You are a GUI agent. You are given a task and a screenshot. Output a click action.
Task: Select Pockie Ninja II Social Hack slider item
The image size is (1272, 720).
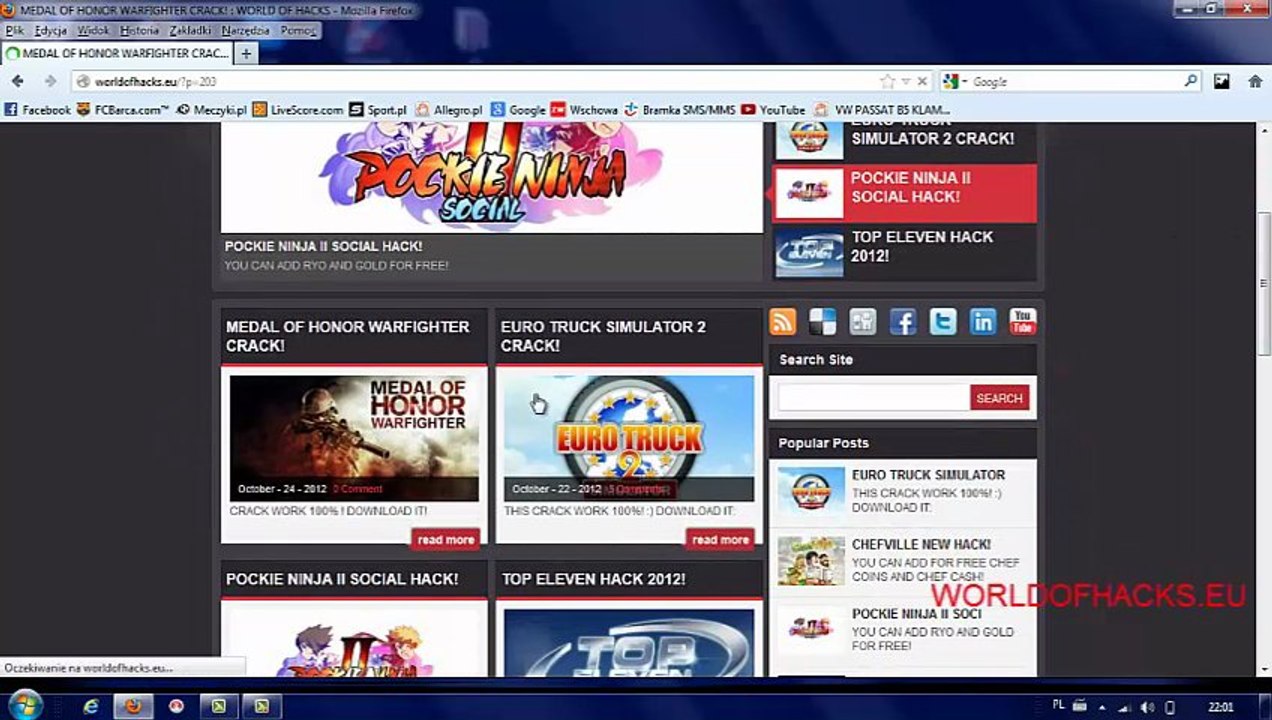coord(905,193)
